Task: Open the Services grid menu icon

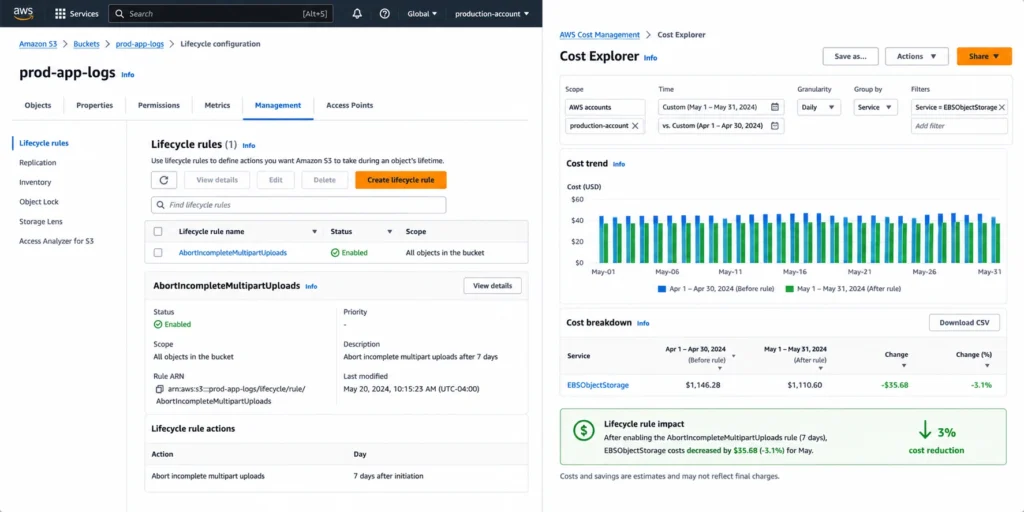Action: [x=60, y=14]
